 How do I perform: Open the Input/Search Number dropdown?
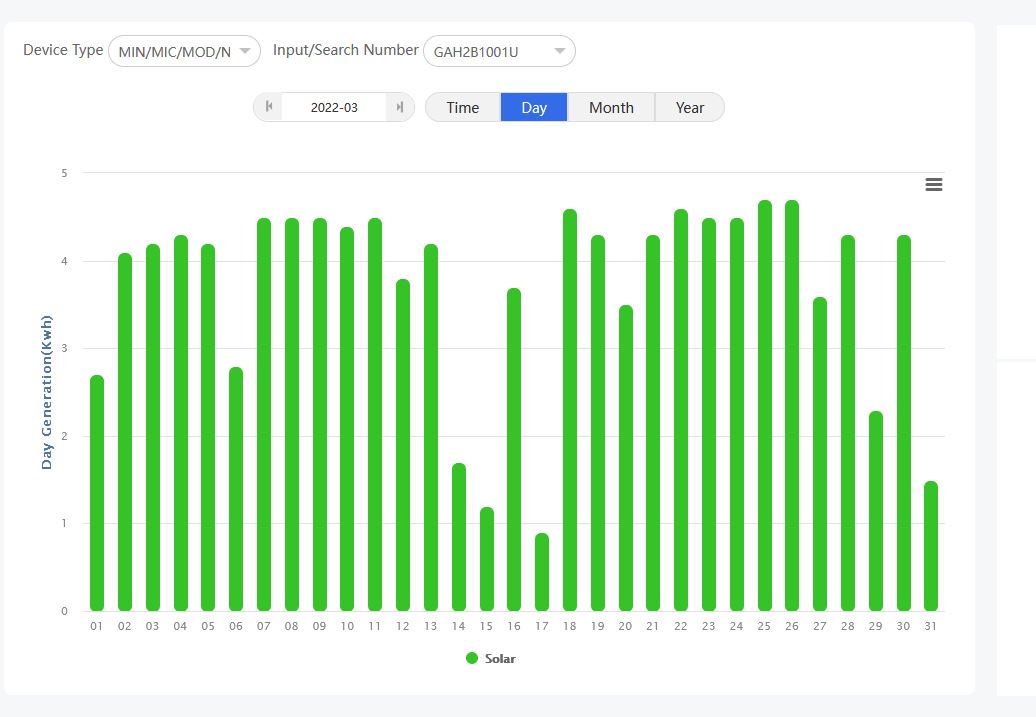pyautogui.click(x=500, y=51)
